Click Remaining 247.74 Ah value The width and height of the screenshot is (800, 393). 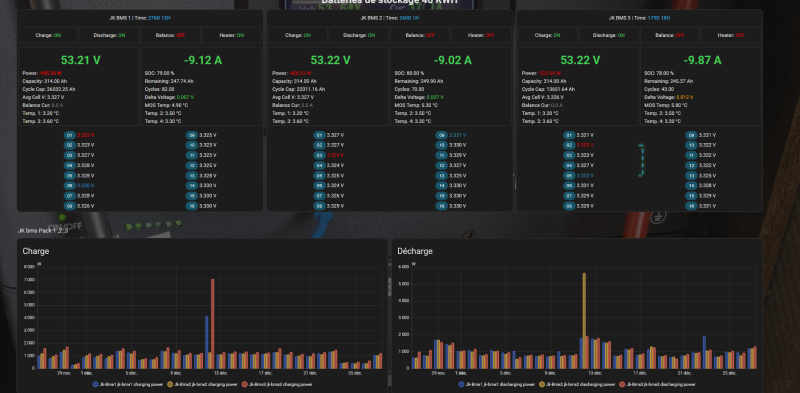[168, 81]
